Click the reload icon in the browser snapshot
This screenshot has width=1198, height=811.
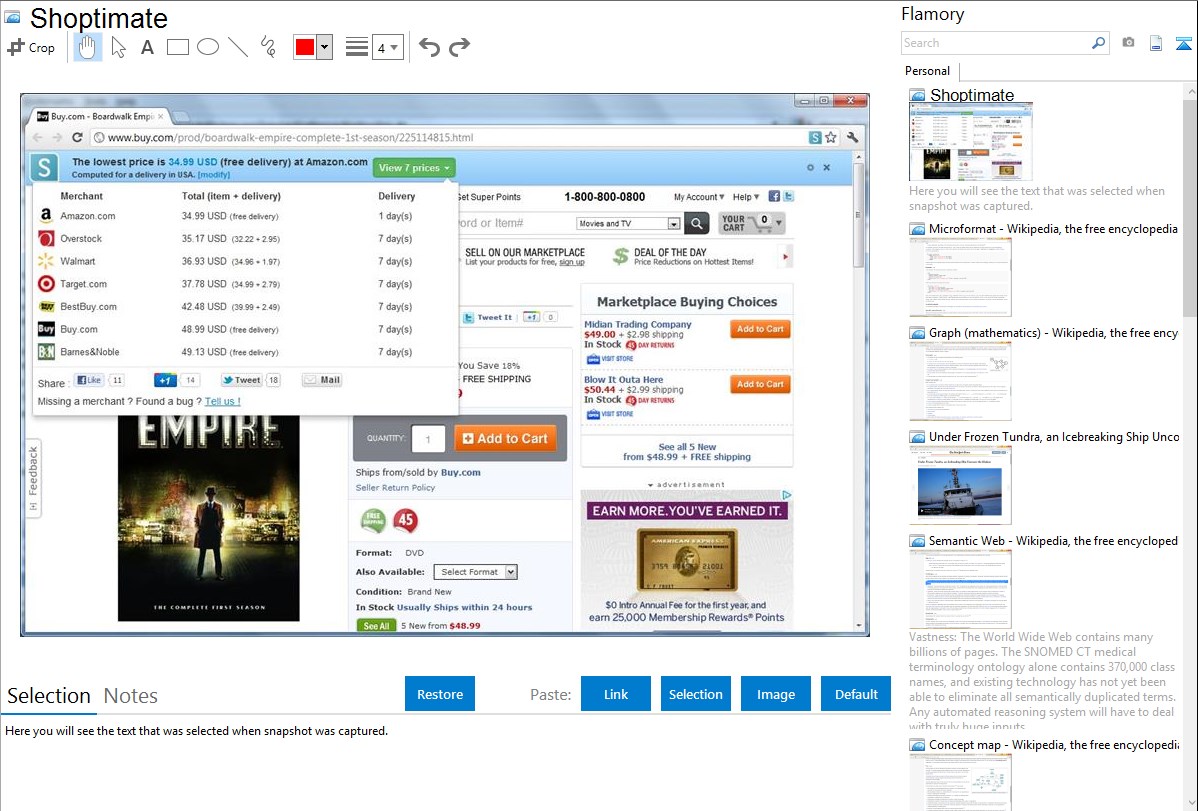click(x=77, y=138)
